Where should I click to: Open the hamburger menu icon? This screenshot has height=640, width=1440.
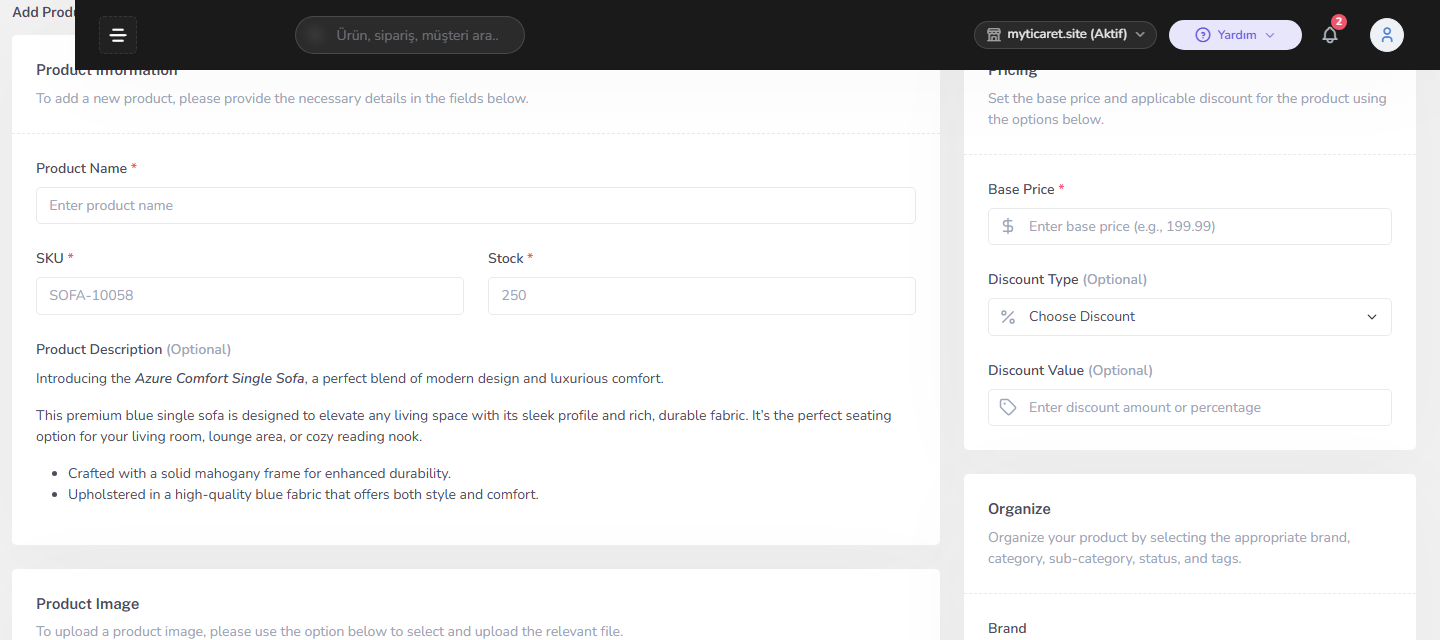coord(118,35)
